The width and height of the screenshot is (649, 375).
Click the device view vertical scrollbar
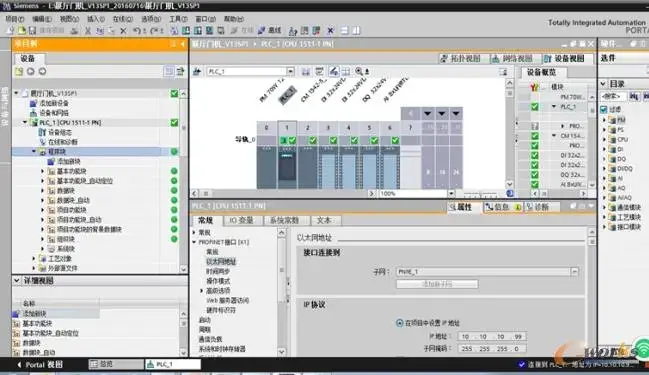pyautogui.click(x=510, y=133)
